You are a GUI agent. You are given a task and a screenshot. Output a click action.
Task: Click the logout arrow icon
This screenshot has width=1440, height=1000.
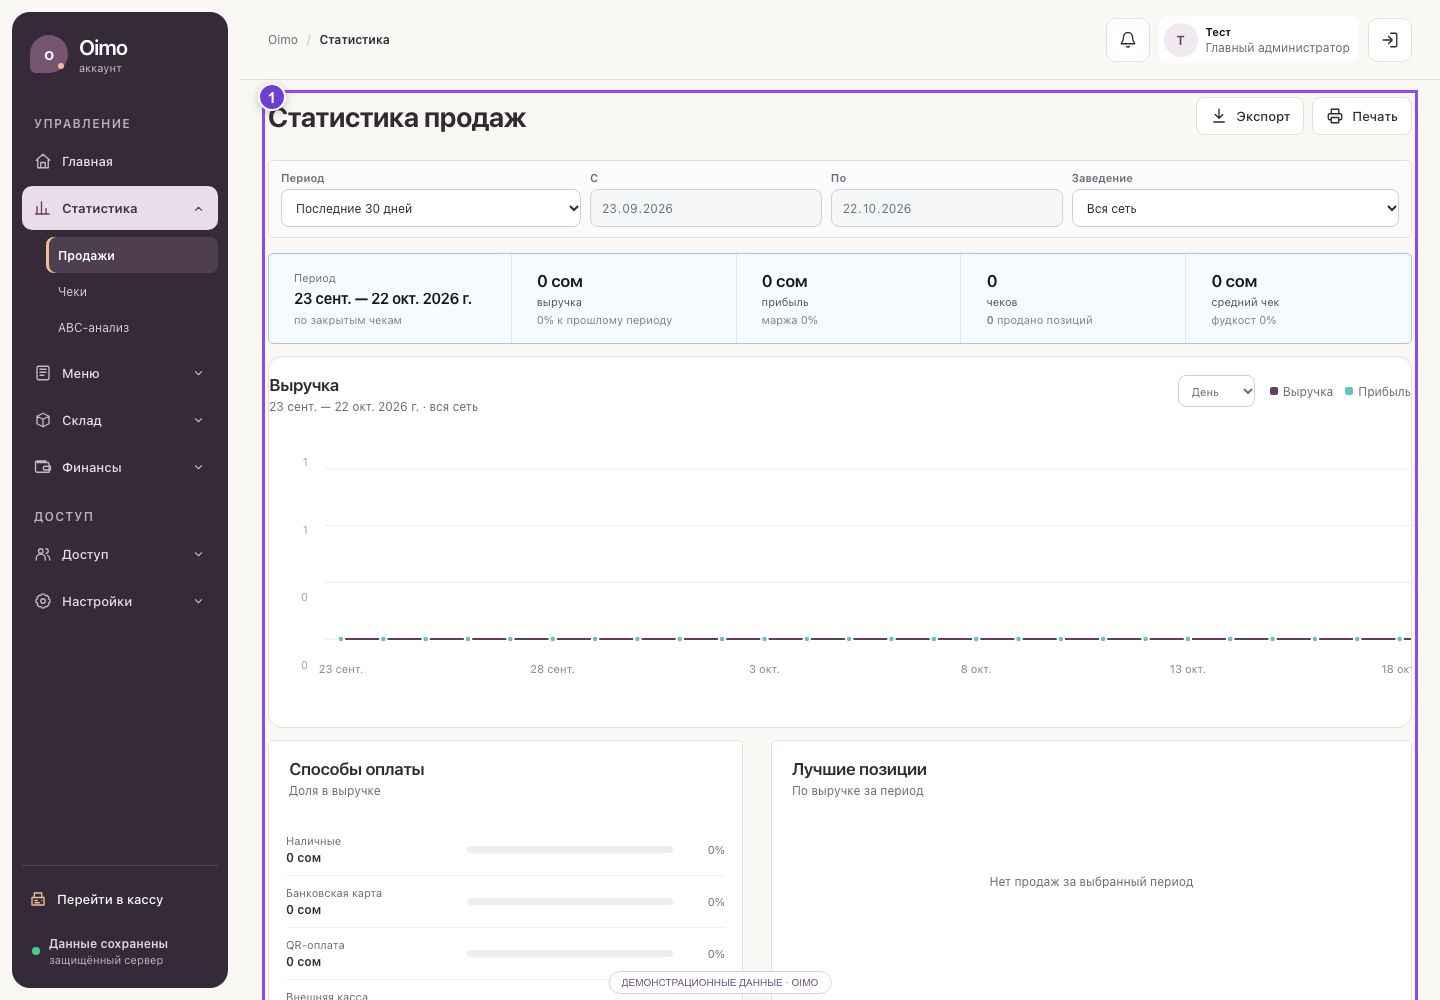tap(1390, 40)
